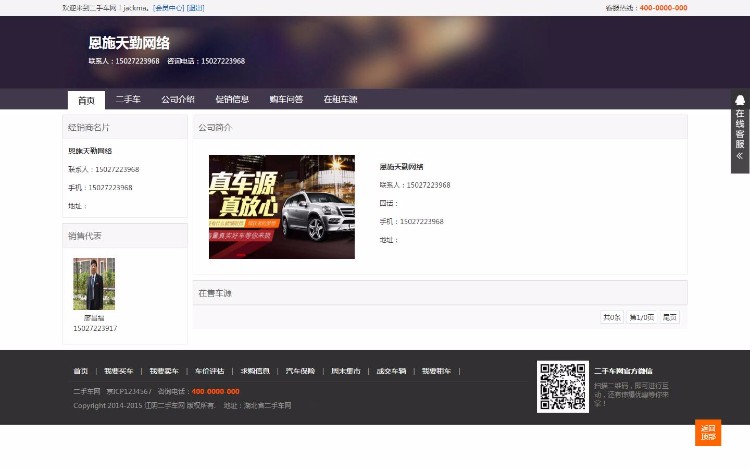Click the 在售车源 section heading
The width and height of the screenshot is (750, 469).
(x=215, y=293)
